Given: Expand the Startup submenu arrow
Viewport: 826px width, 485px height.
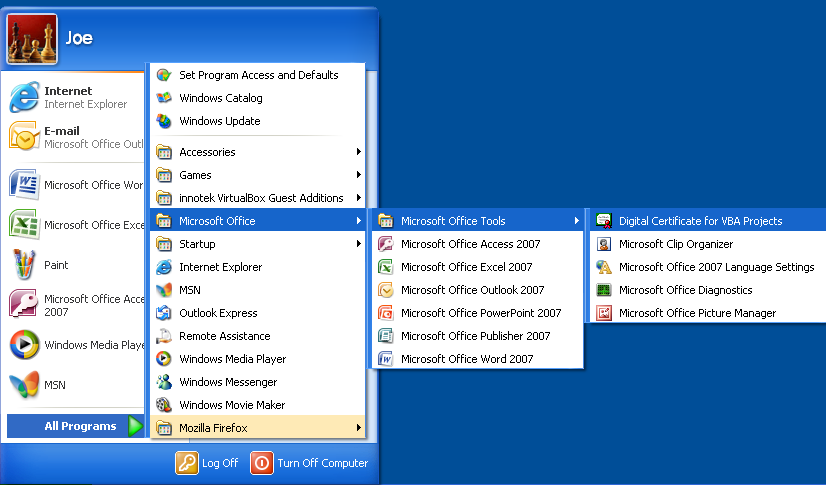Looking at the screenshot, I should click(x=358, y=244).
